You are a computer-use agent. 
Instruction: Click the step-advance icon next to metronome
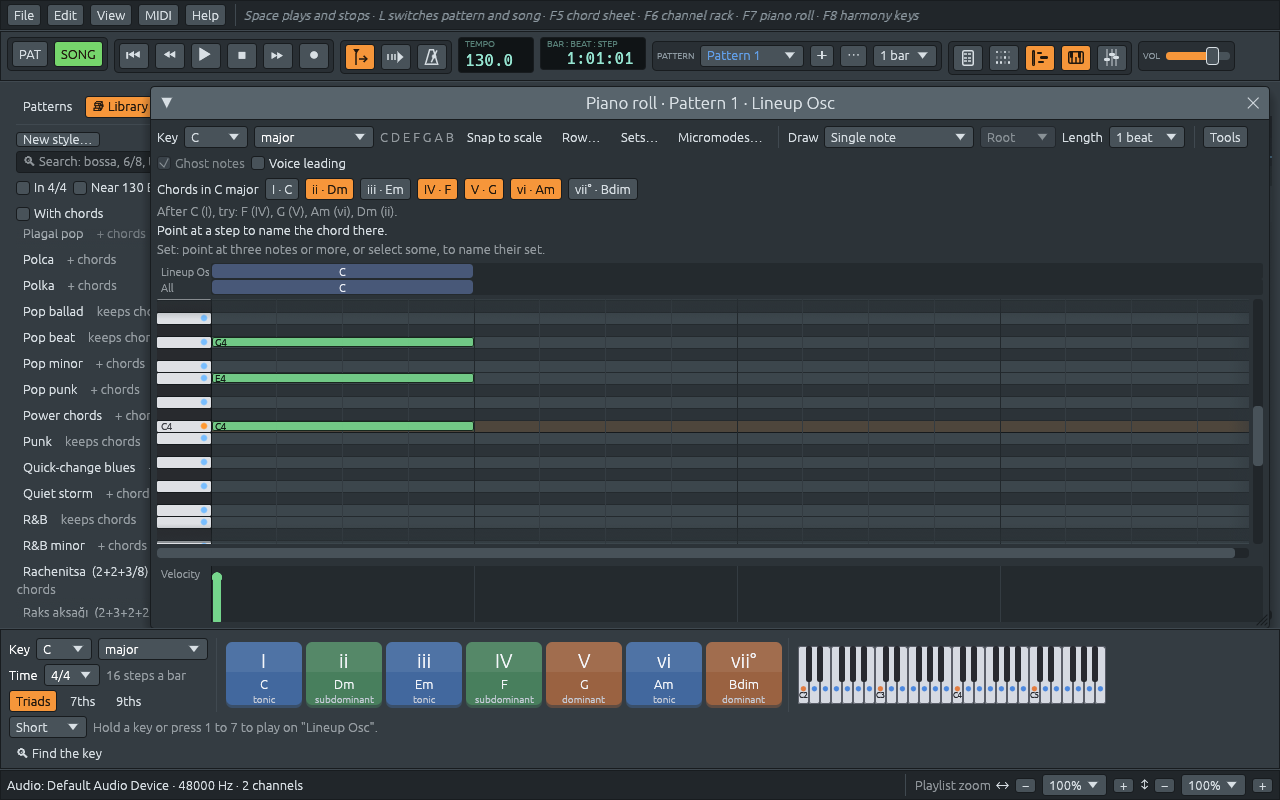coord(396,57)
